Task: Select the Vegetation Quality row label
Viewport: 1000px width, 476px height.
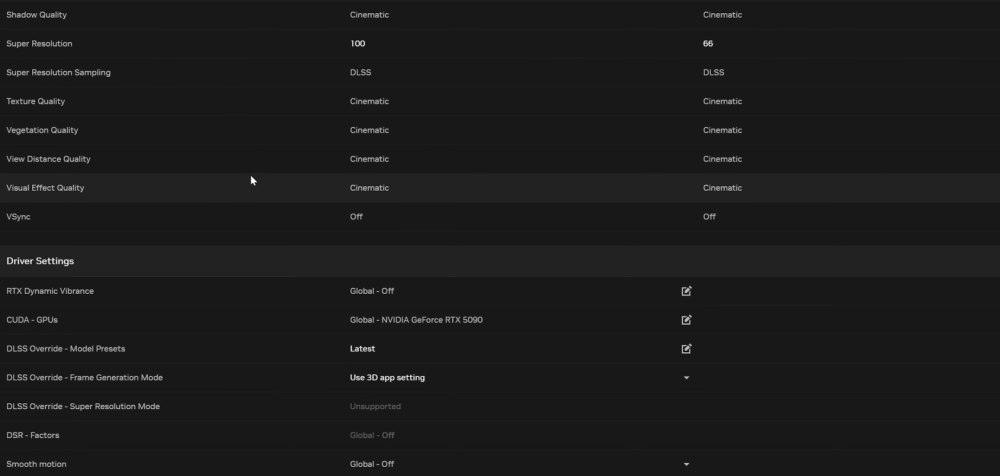Action: point(42,130)
